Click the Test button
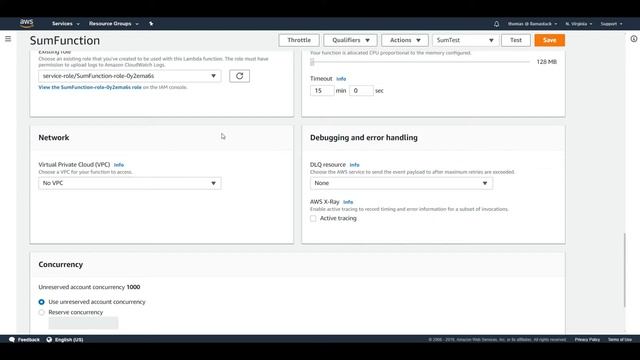 516,40
